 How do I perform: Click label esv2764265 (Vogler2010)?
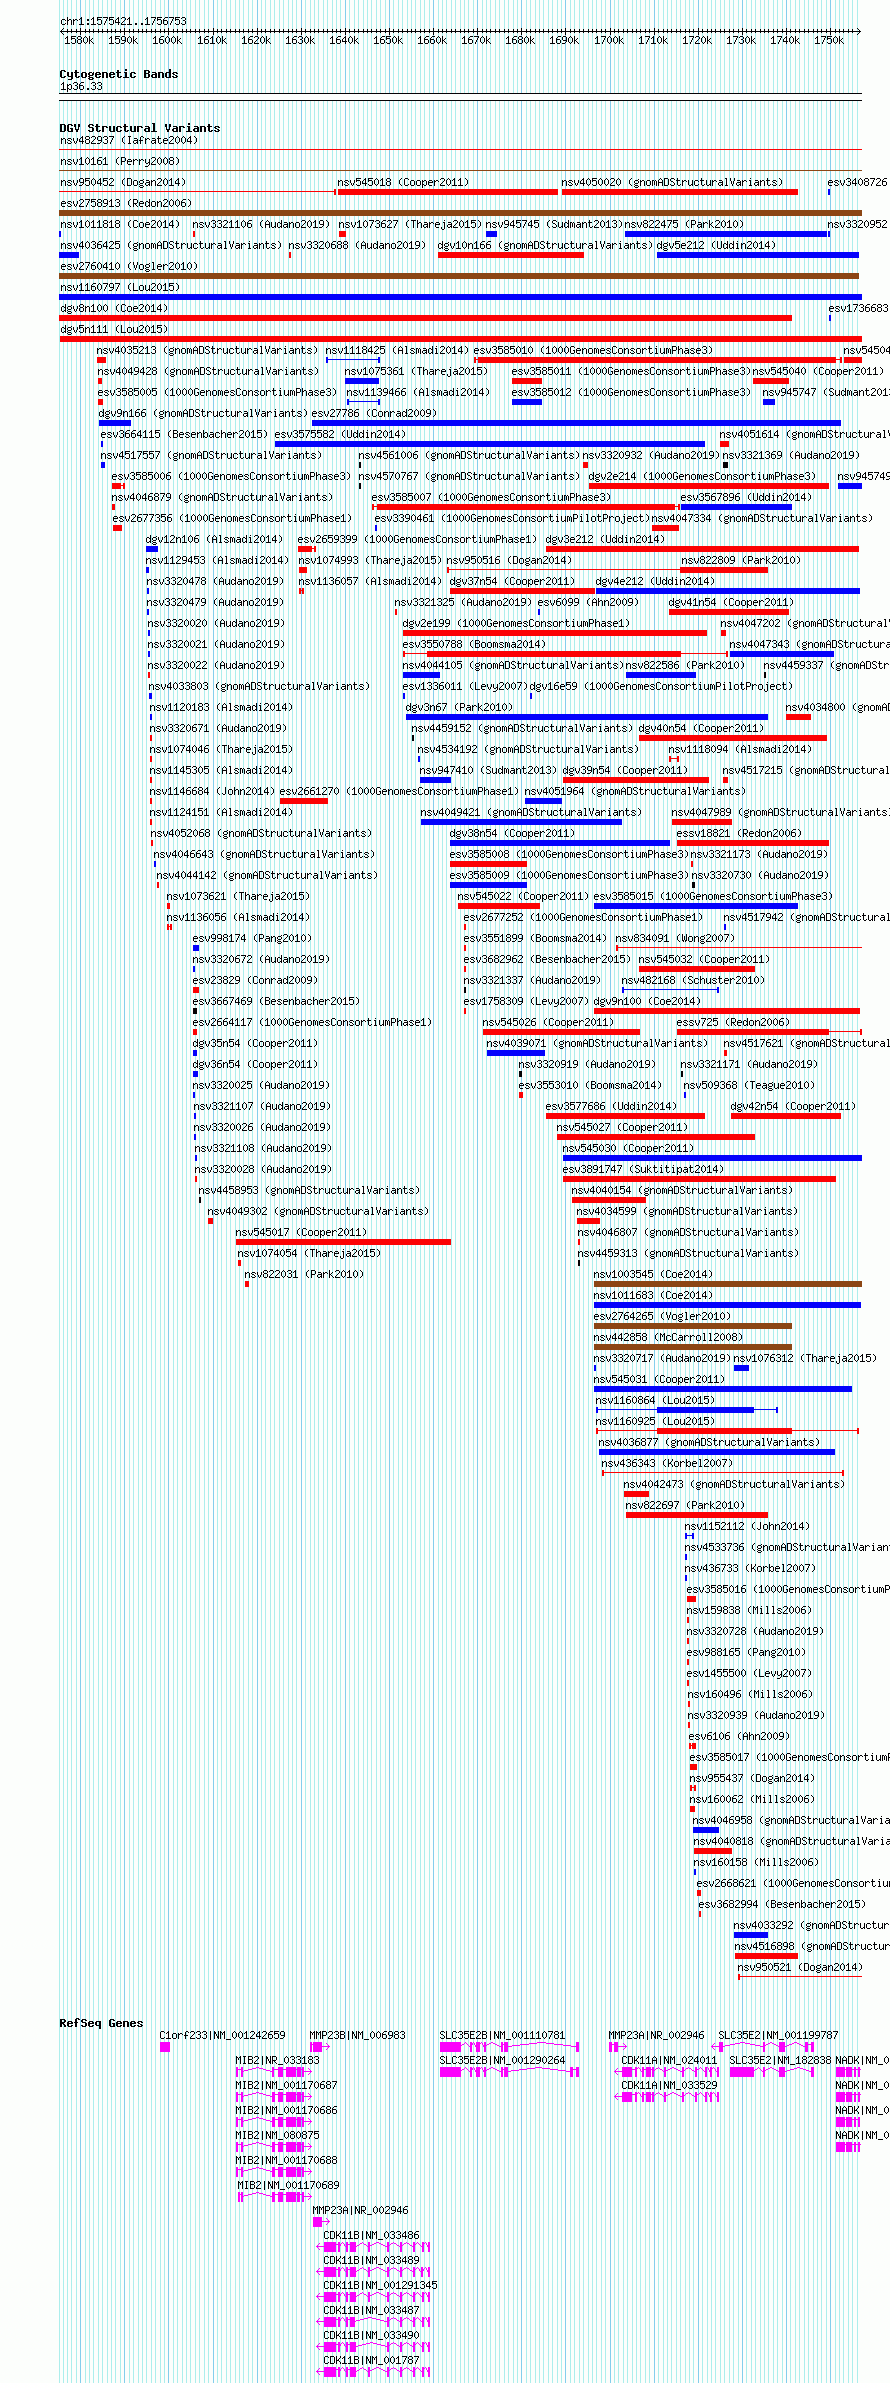(662, 1317)
